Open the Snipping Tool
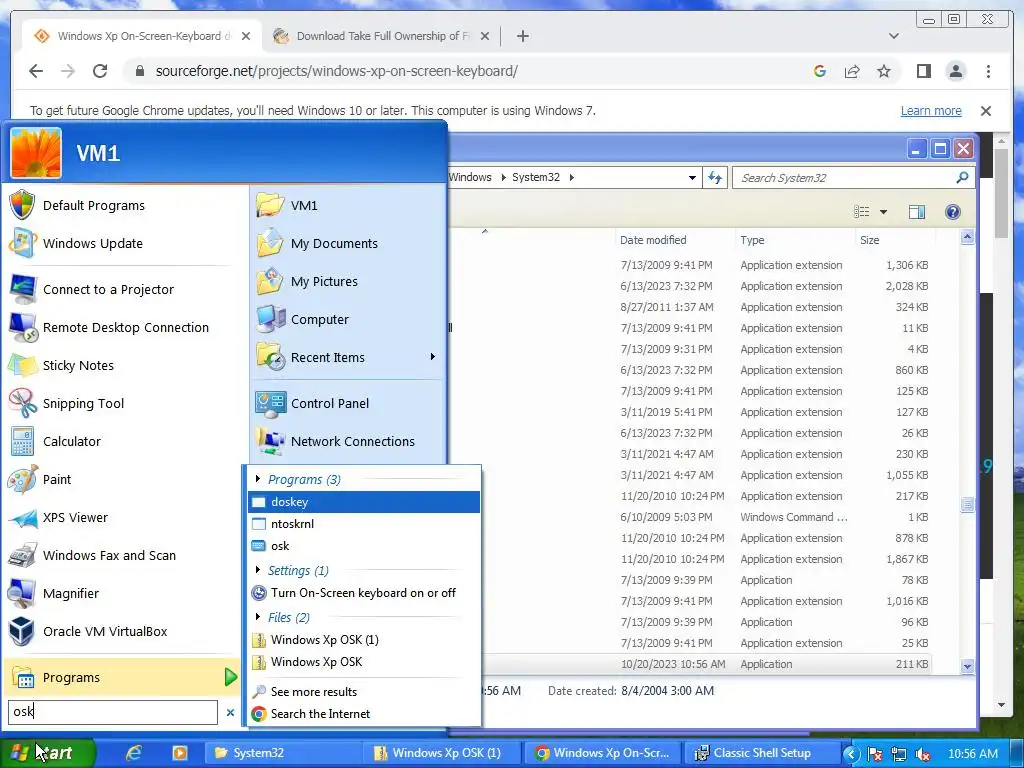Viewport: 1024px width, 768px height. point(83,404)
